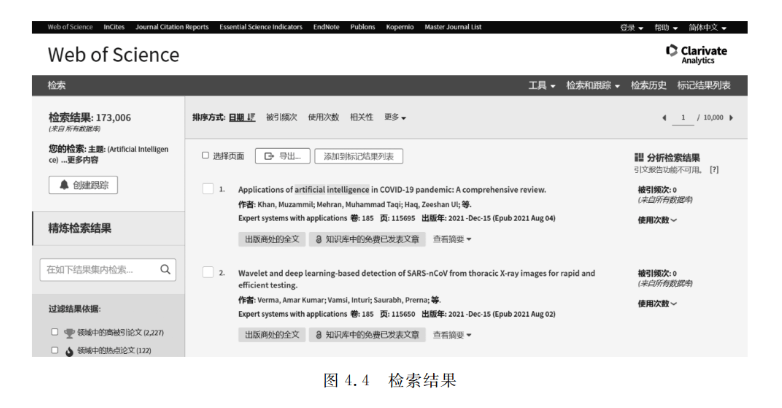Click the 分析检索结果 bar chart icon

click(639, 158)
